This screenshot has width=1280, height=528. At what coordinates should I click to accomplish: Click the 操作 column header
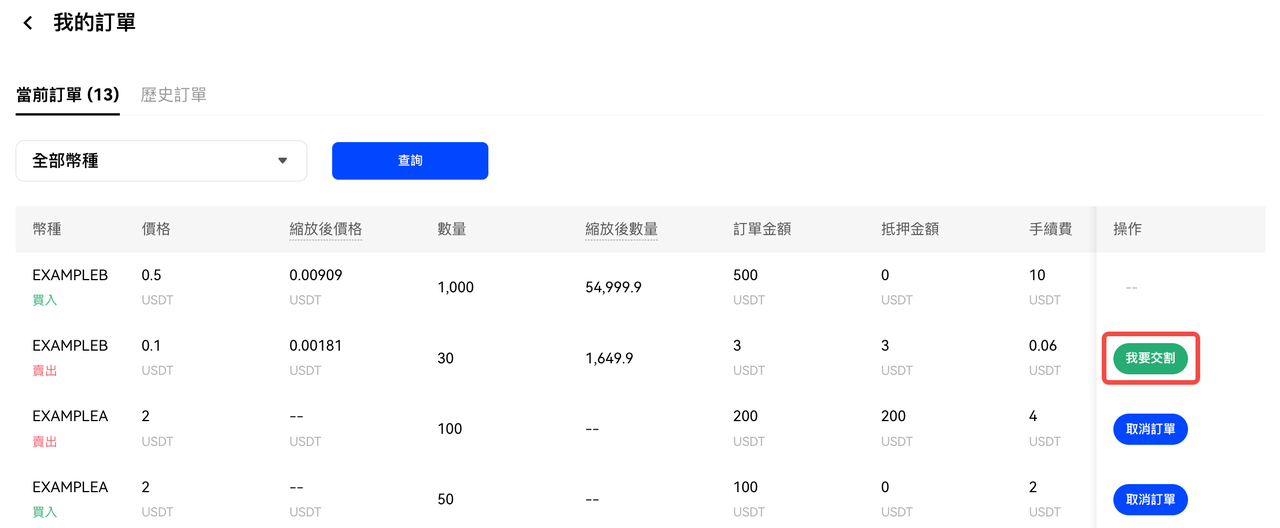tap(1127, 229)
